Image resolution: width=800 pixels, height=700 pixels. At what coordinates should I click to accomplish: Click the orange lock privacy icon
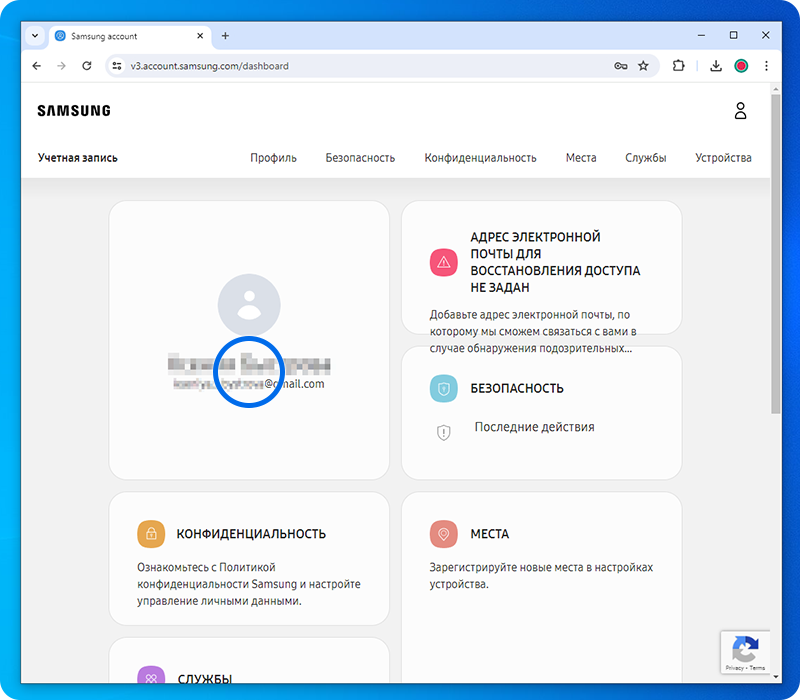click(x=151, y=534)
